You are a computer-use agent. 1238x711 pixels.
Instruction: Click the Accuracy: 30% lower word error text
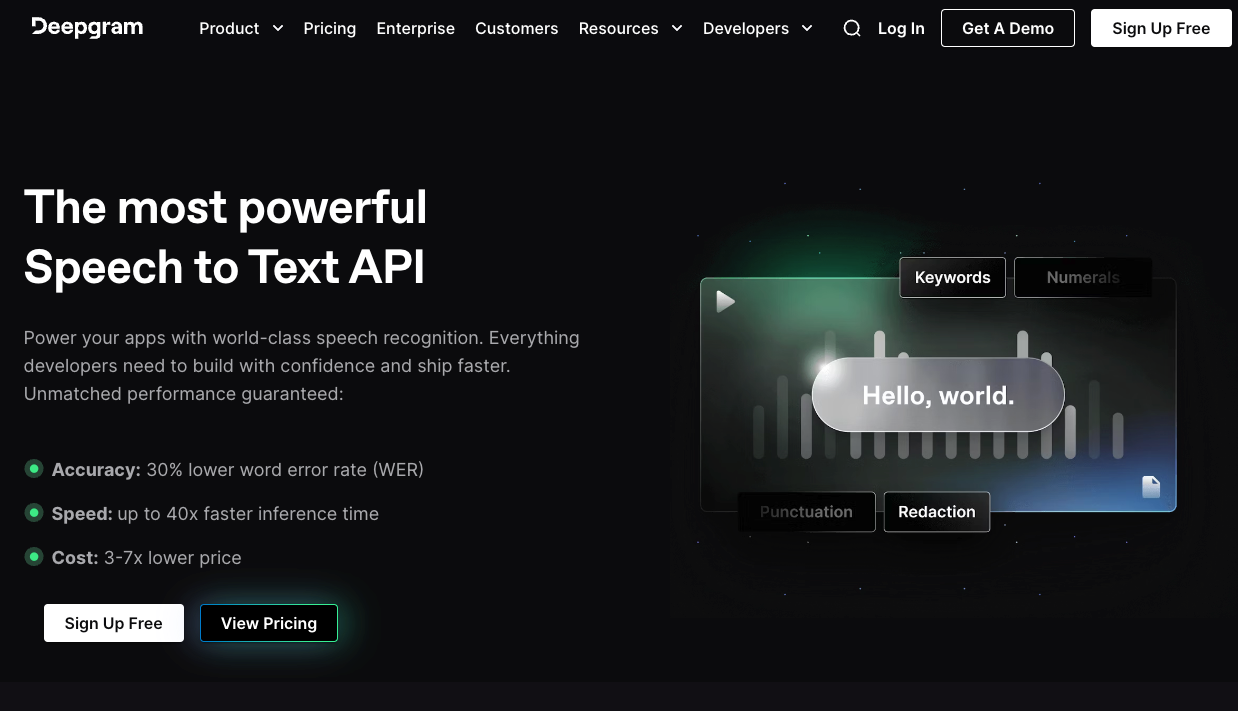[x=238, y=469]
